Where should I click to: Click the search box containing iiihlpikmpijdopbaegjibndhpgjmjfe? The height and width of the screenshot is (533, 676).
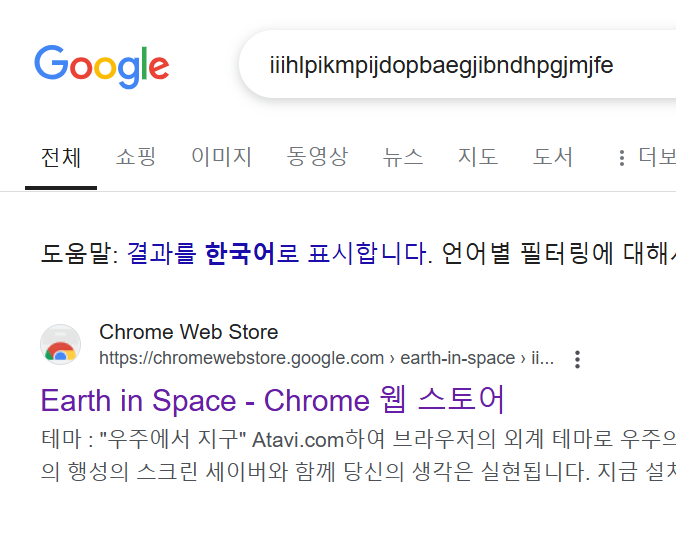457,65
